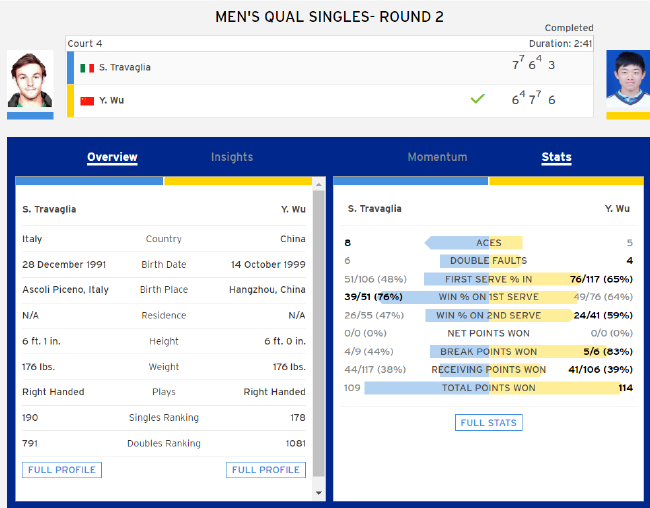Open the Insights tab
This screenshot has height=508, width=650.
point(232,157)
